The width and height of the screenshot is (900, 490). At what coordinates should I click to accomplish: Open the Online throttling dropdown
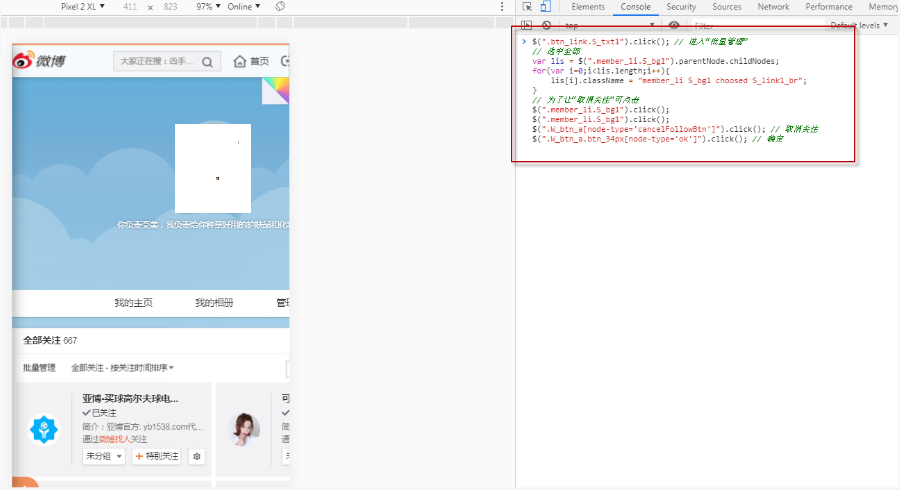[243, 7]
